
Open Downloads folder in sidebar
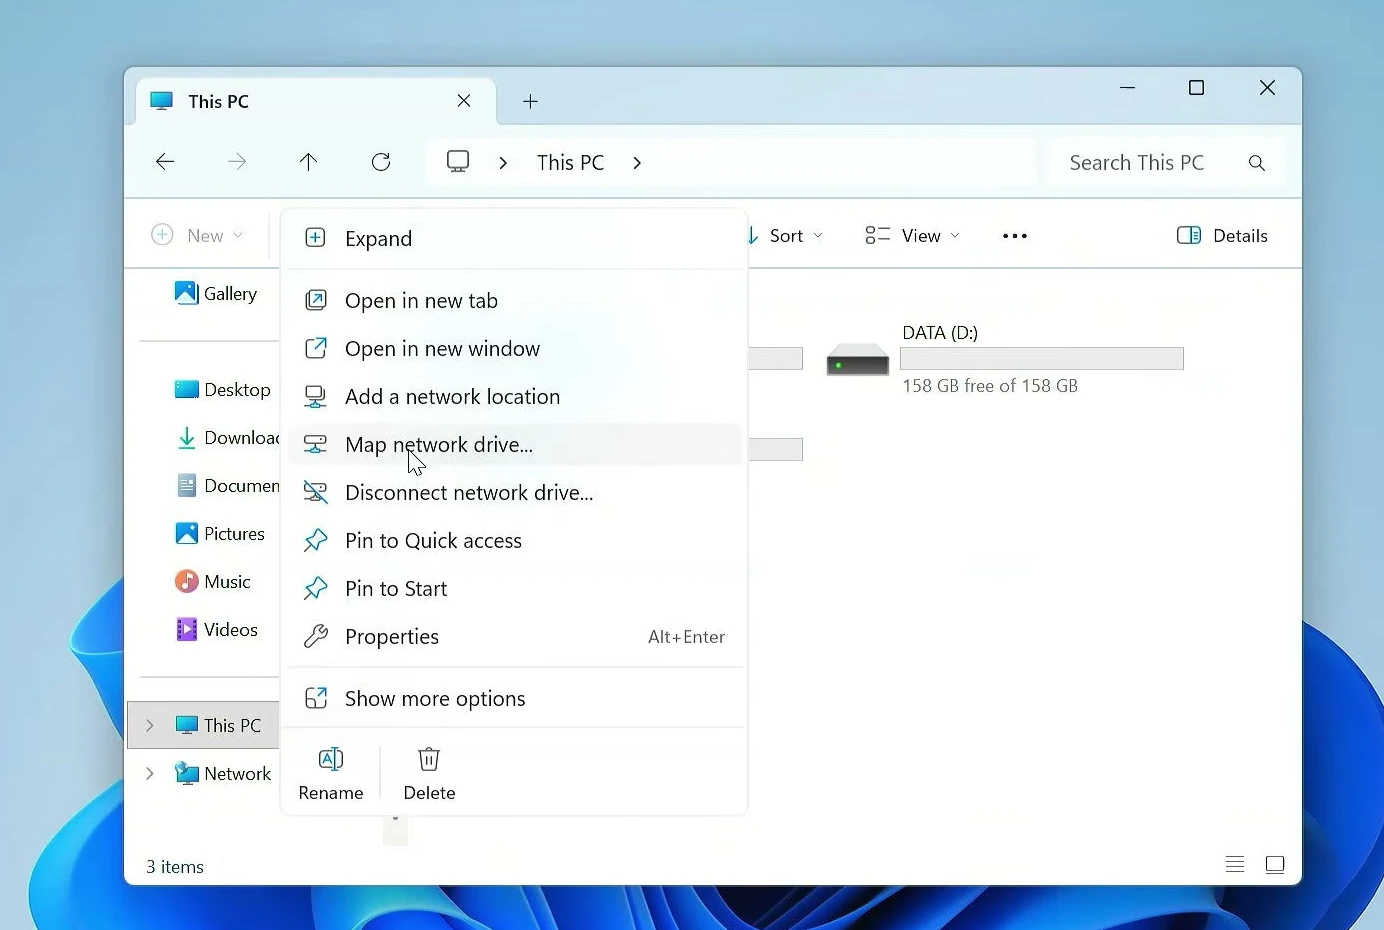227,438
